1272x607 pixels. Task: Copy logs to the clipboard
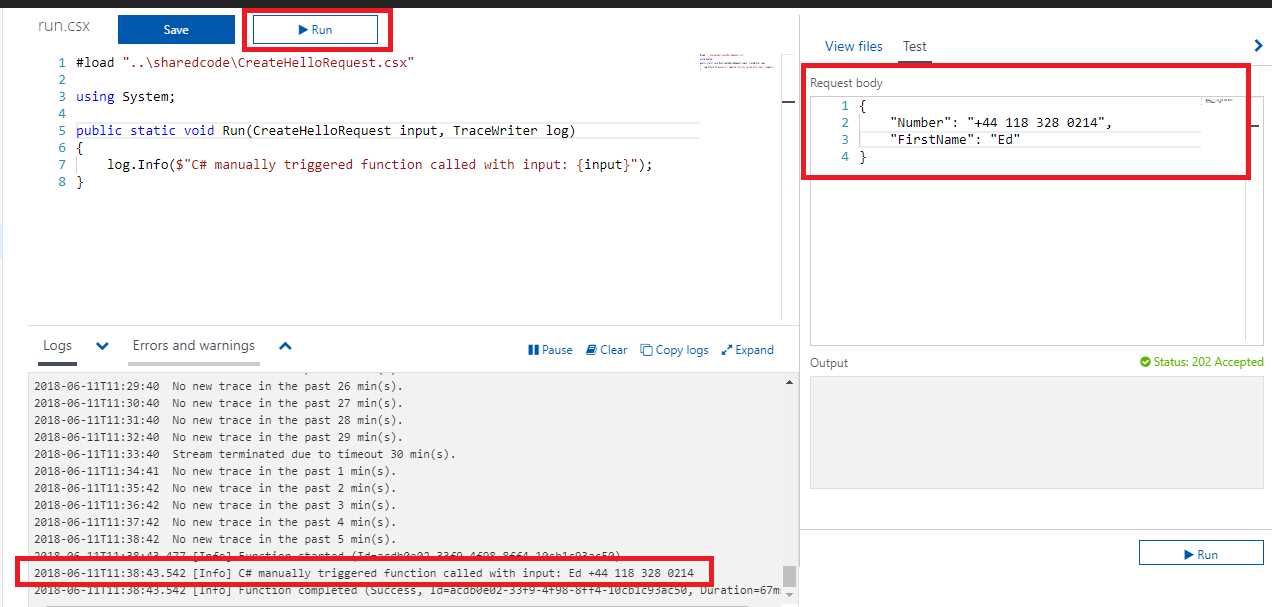pos(674,349)
